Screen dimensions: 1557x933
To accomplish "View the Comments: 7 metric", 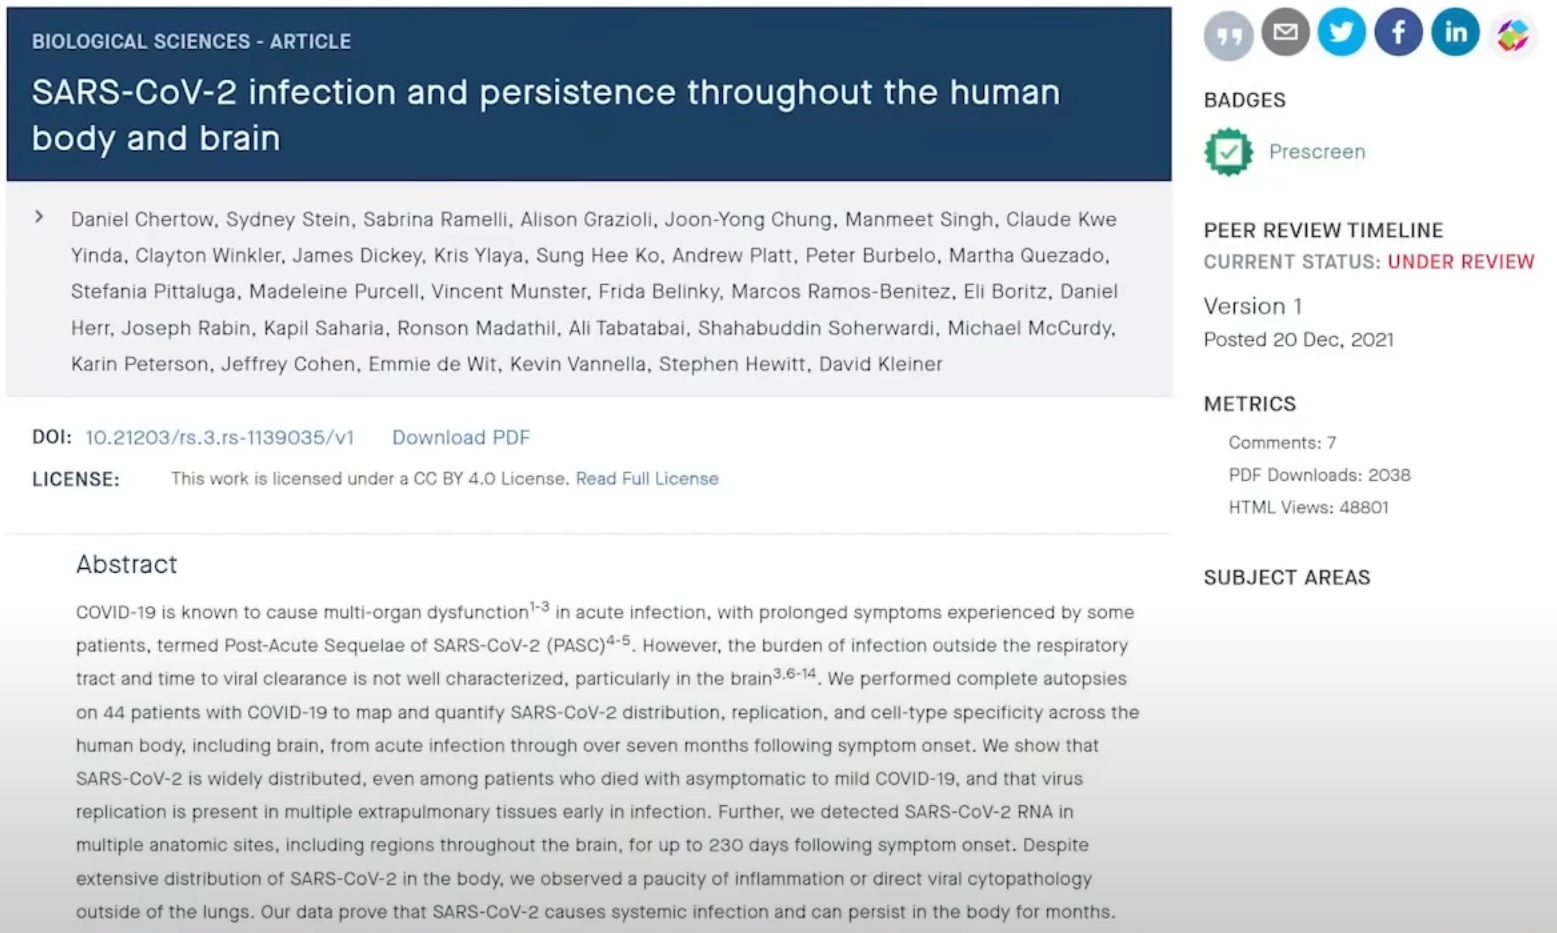I will pos(1282,443).
